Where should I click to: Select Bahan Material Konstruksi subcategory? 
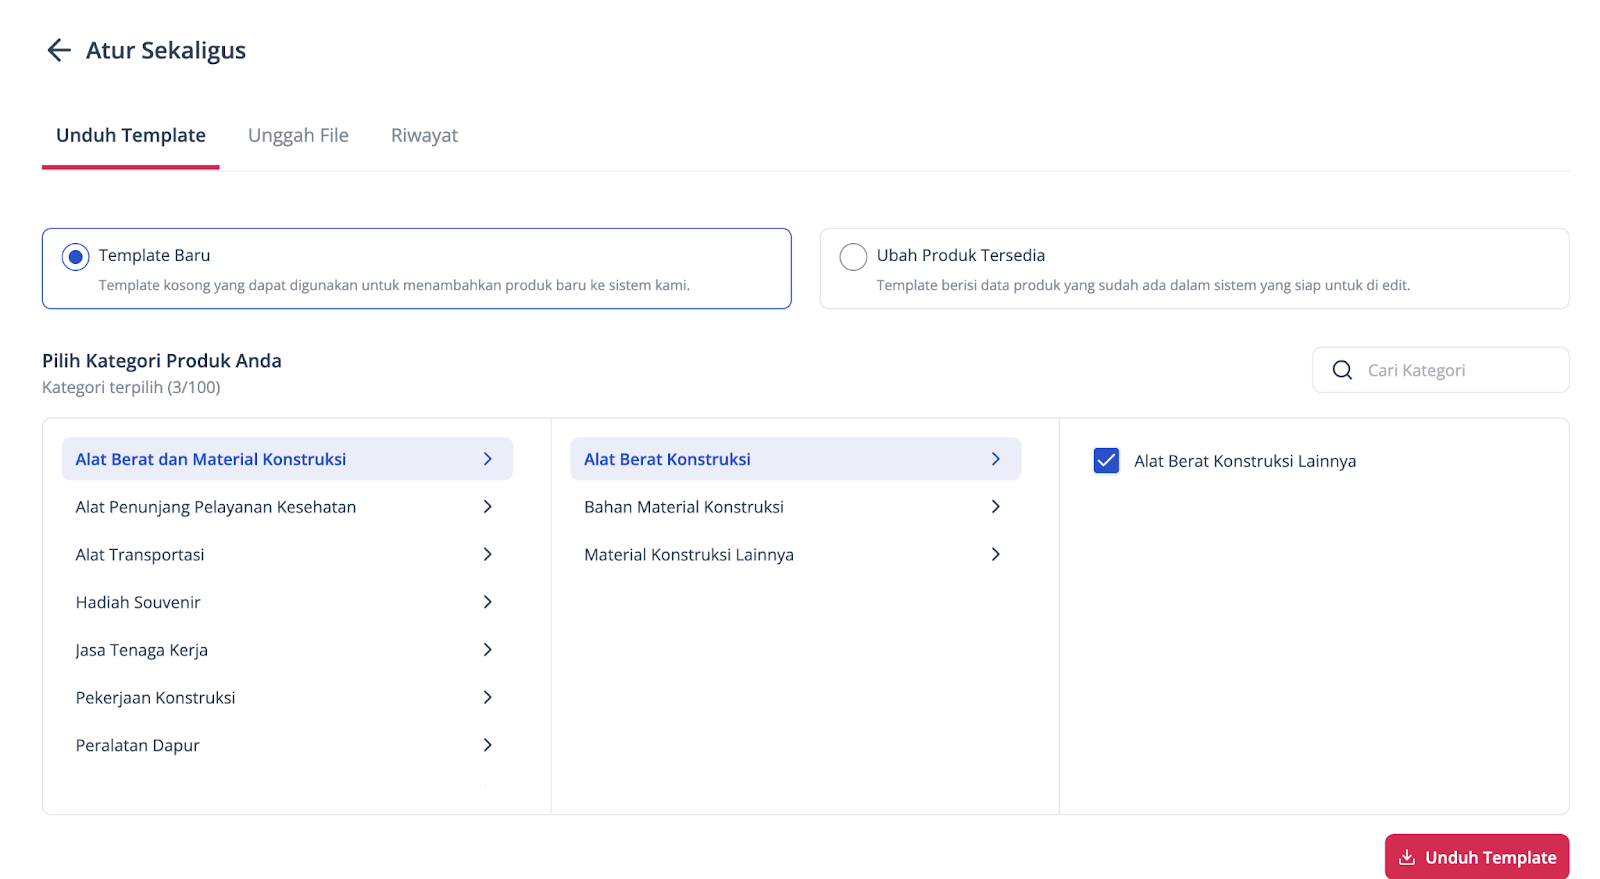pyautogui.click(x=796, y=507)
